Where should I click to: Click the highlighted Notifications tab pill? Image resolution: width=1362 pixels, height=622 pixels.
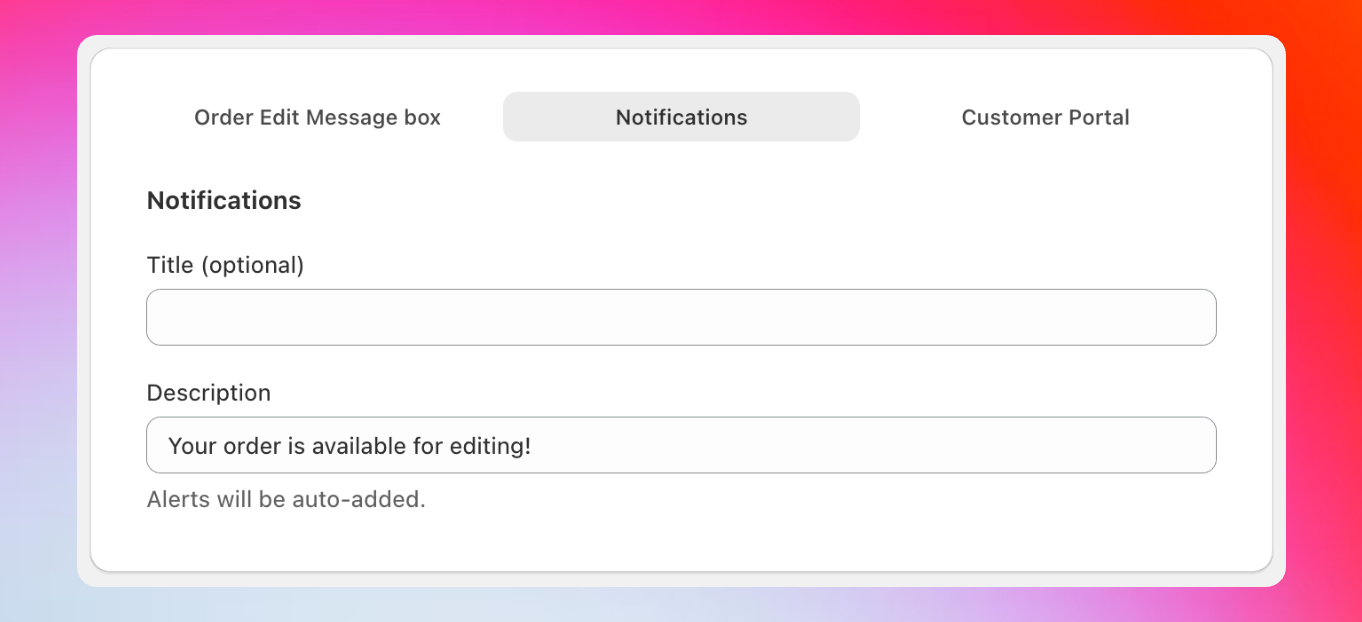(681, 116)
